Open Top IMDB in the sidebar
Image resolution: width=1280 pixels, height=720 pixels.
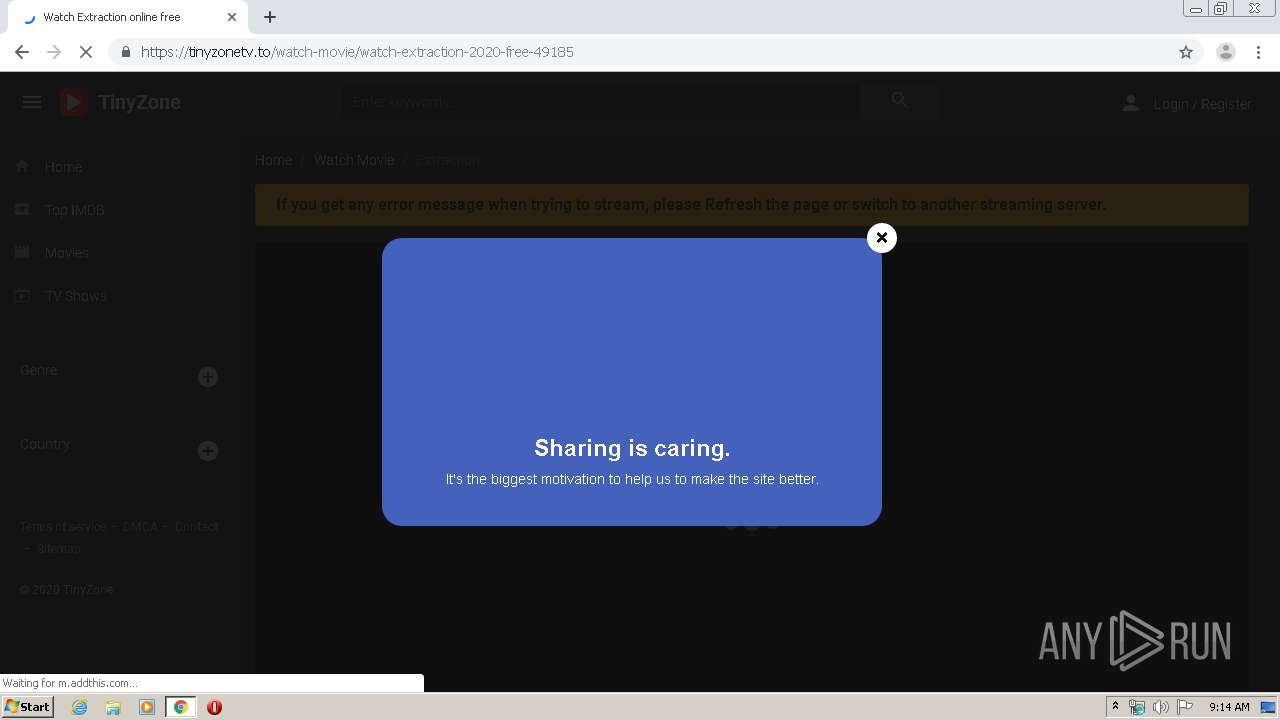(74, 210)
